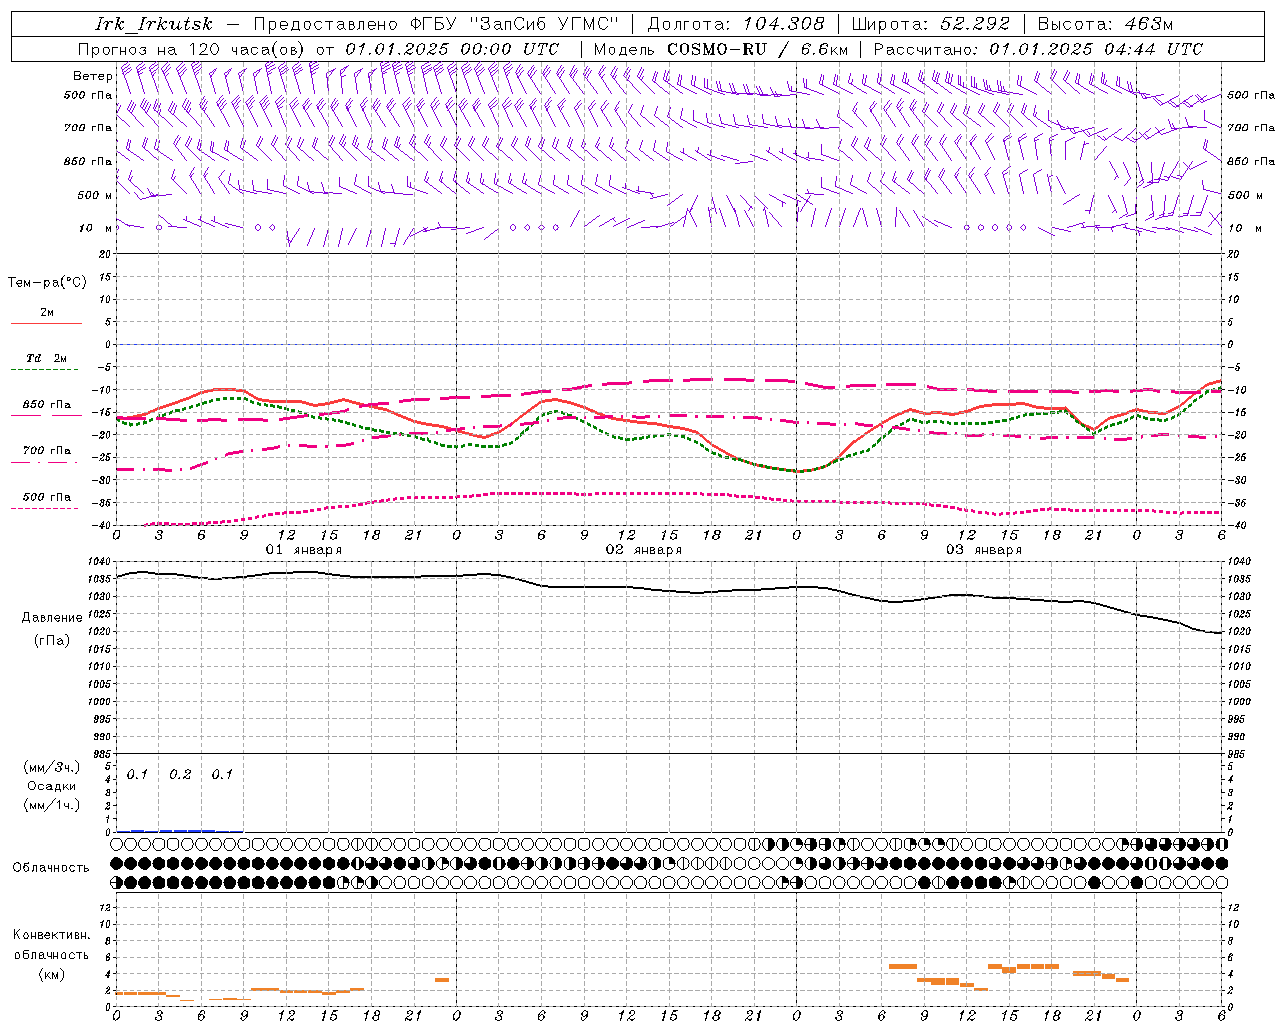1280x1024 pixels.
Task: Click the red solid line sample under '2м'
Action: pos(46,324)
